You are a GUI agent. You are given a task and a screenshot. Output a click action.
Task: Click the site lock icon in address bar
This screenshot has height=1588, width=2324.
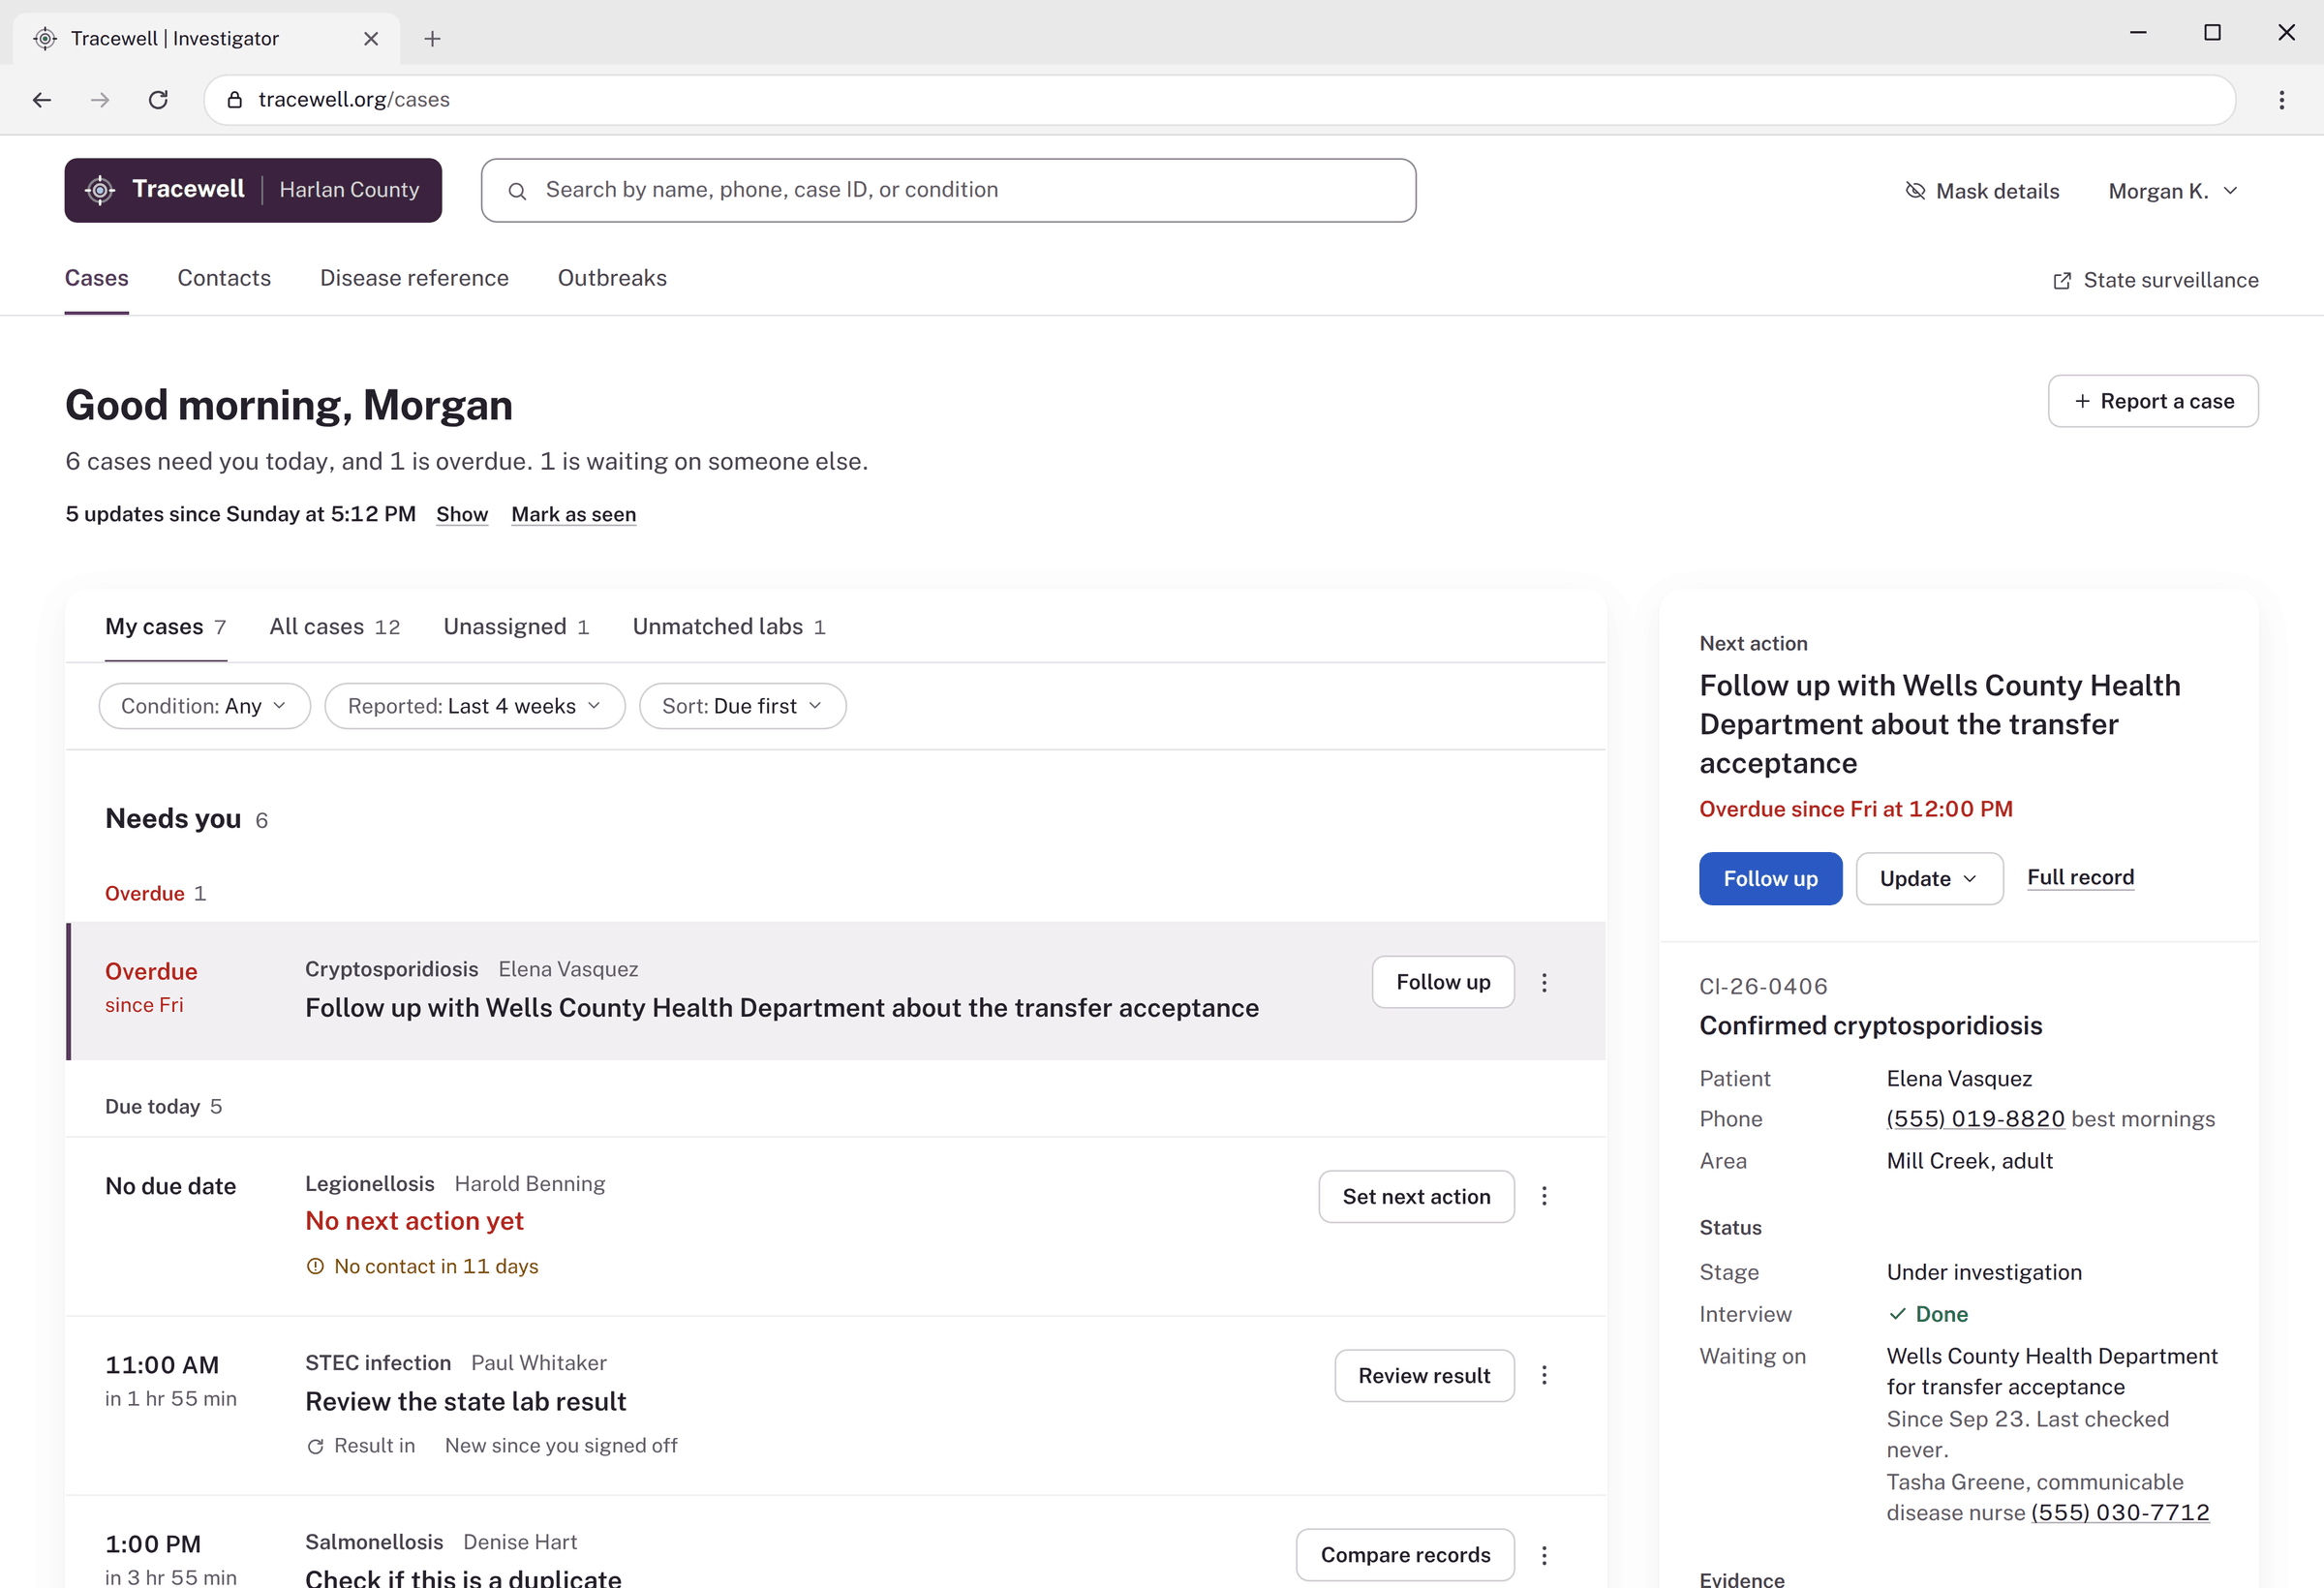pos(235,100)
